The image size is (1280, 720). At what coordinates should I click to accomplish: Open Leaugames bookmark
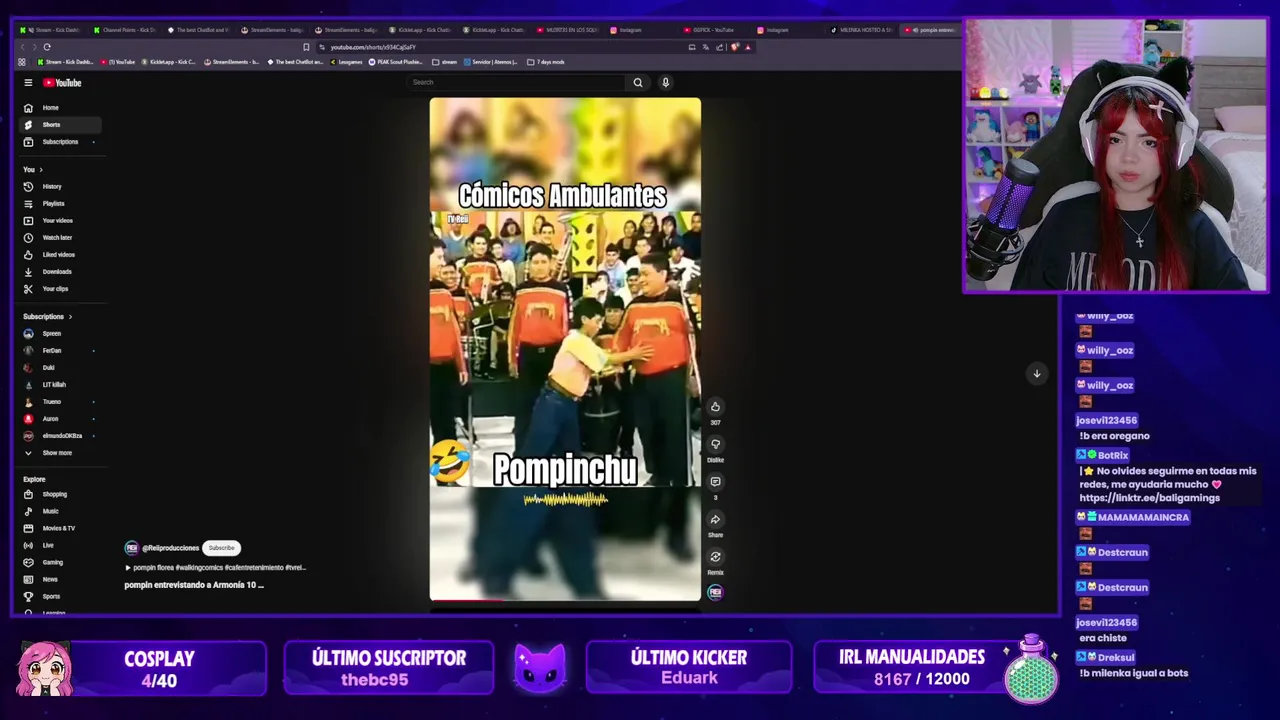pyautogui.click(x=346, y=62)
